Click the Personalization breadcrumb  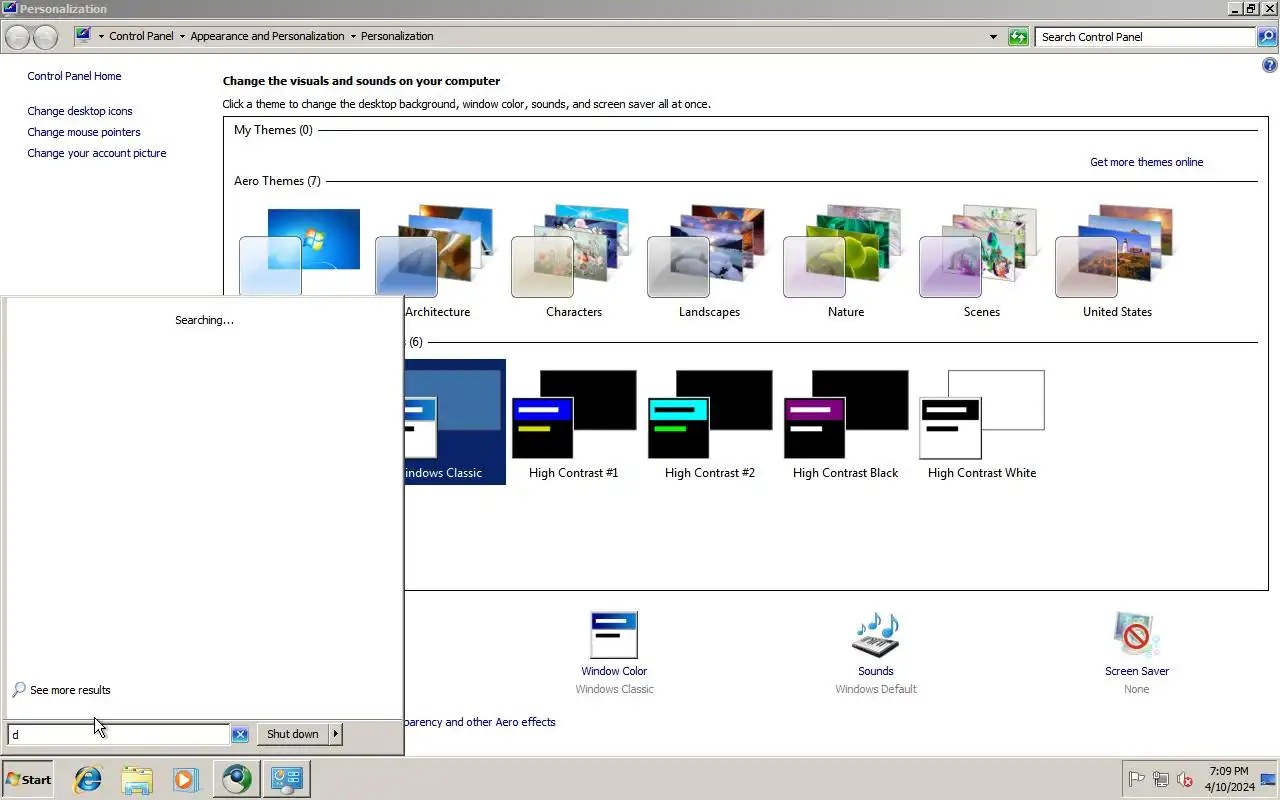click(397, 36)
